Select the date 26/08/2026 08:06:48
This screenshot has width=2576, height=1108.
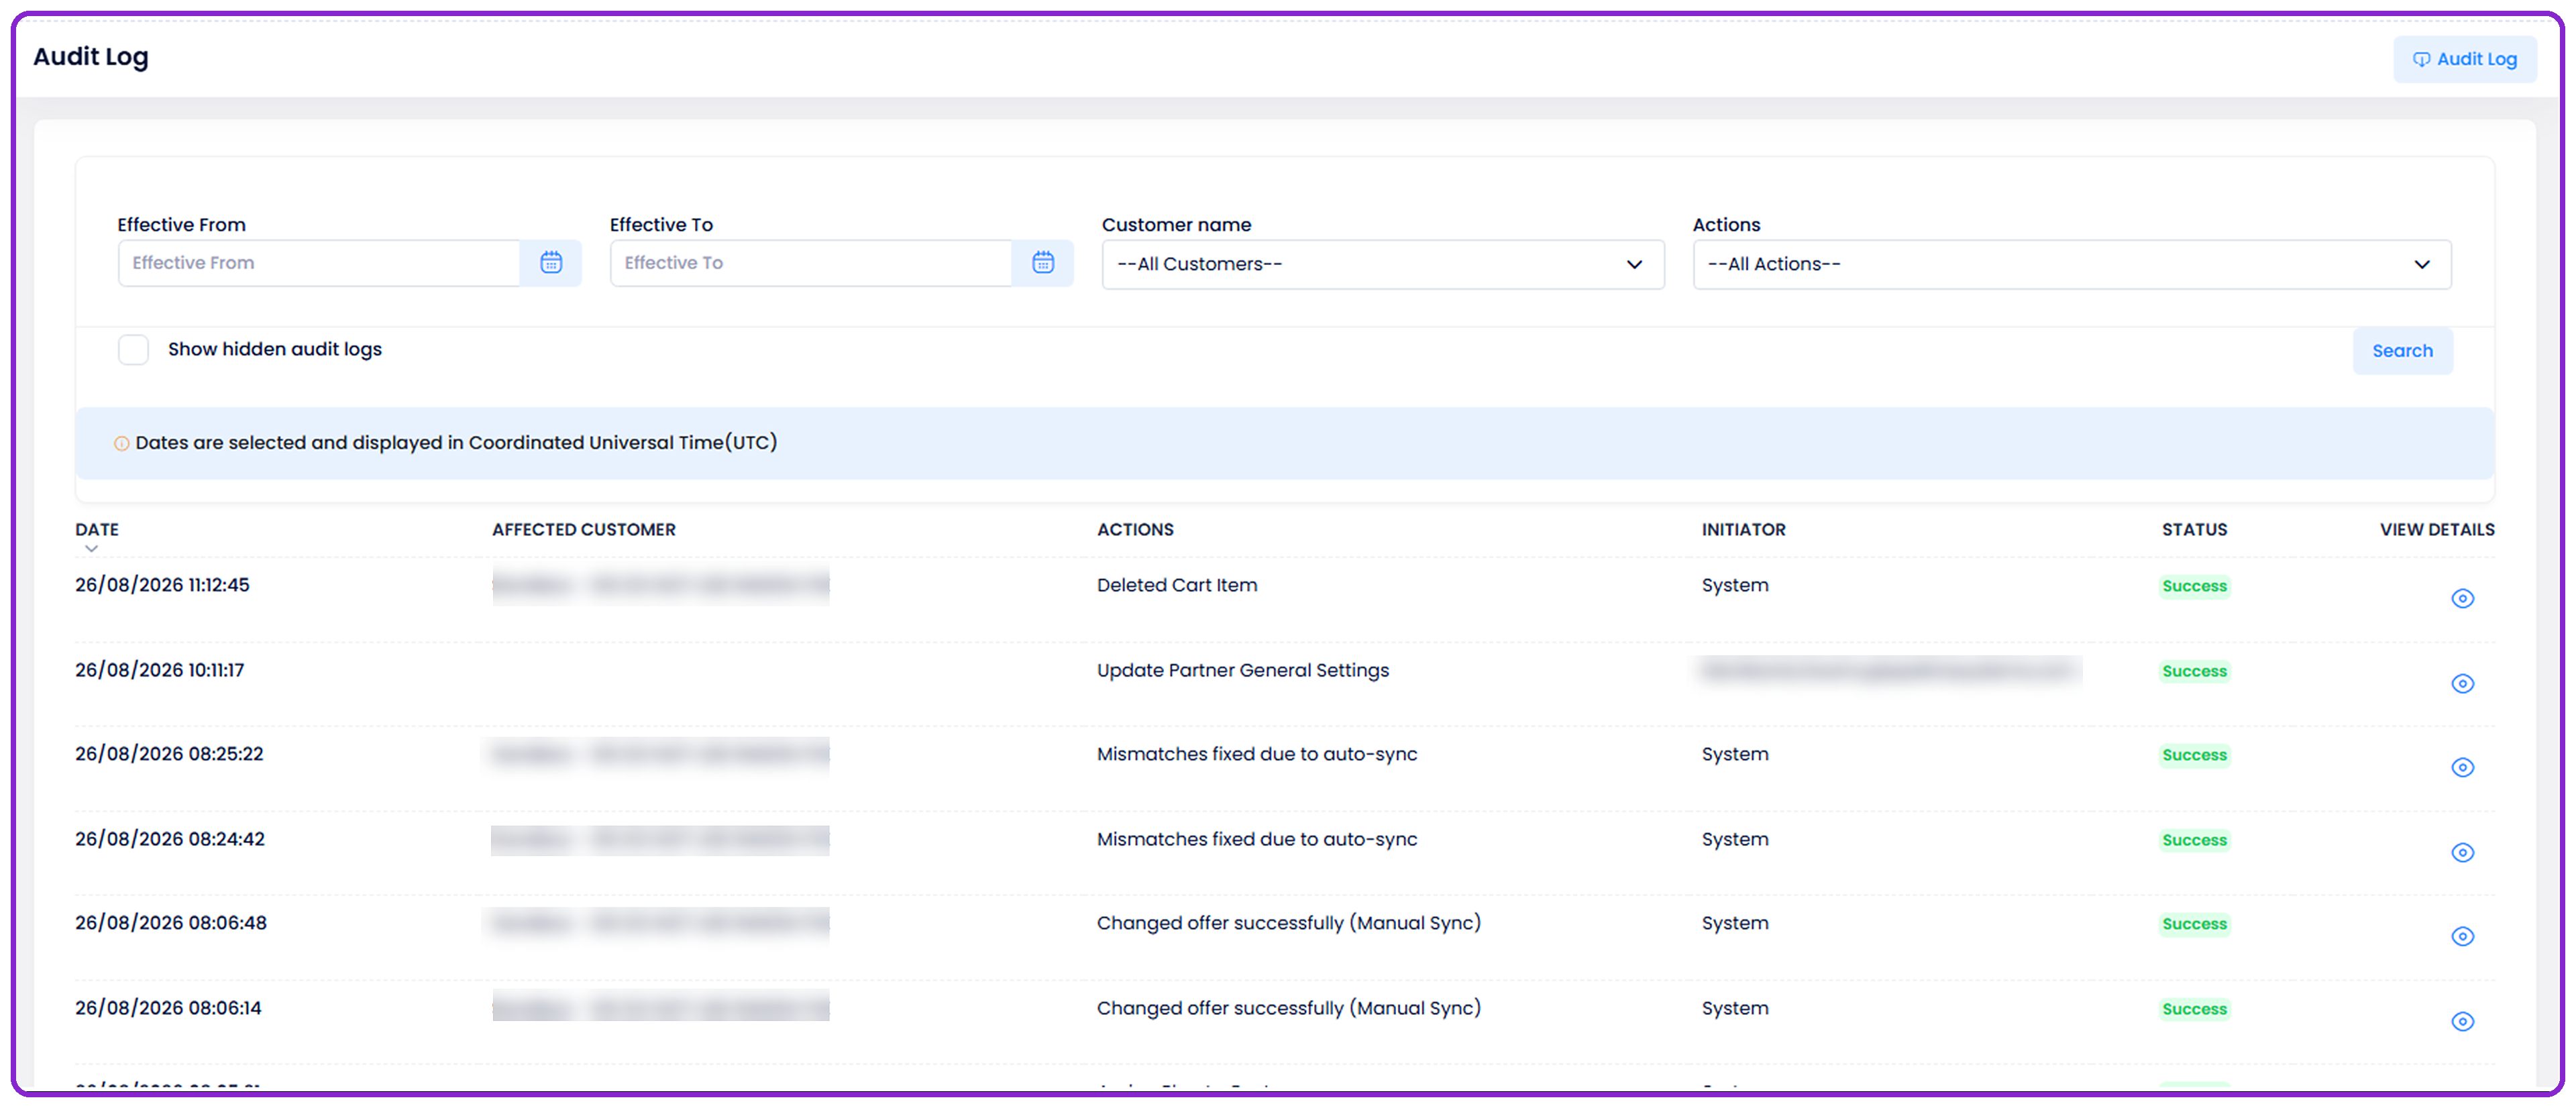pyautogui.click(x=171, y=923)
